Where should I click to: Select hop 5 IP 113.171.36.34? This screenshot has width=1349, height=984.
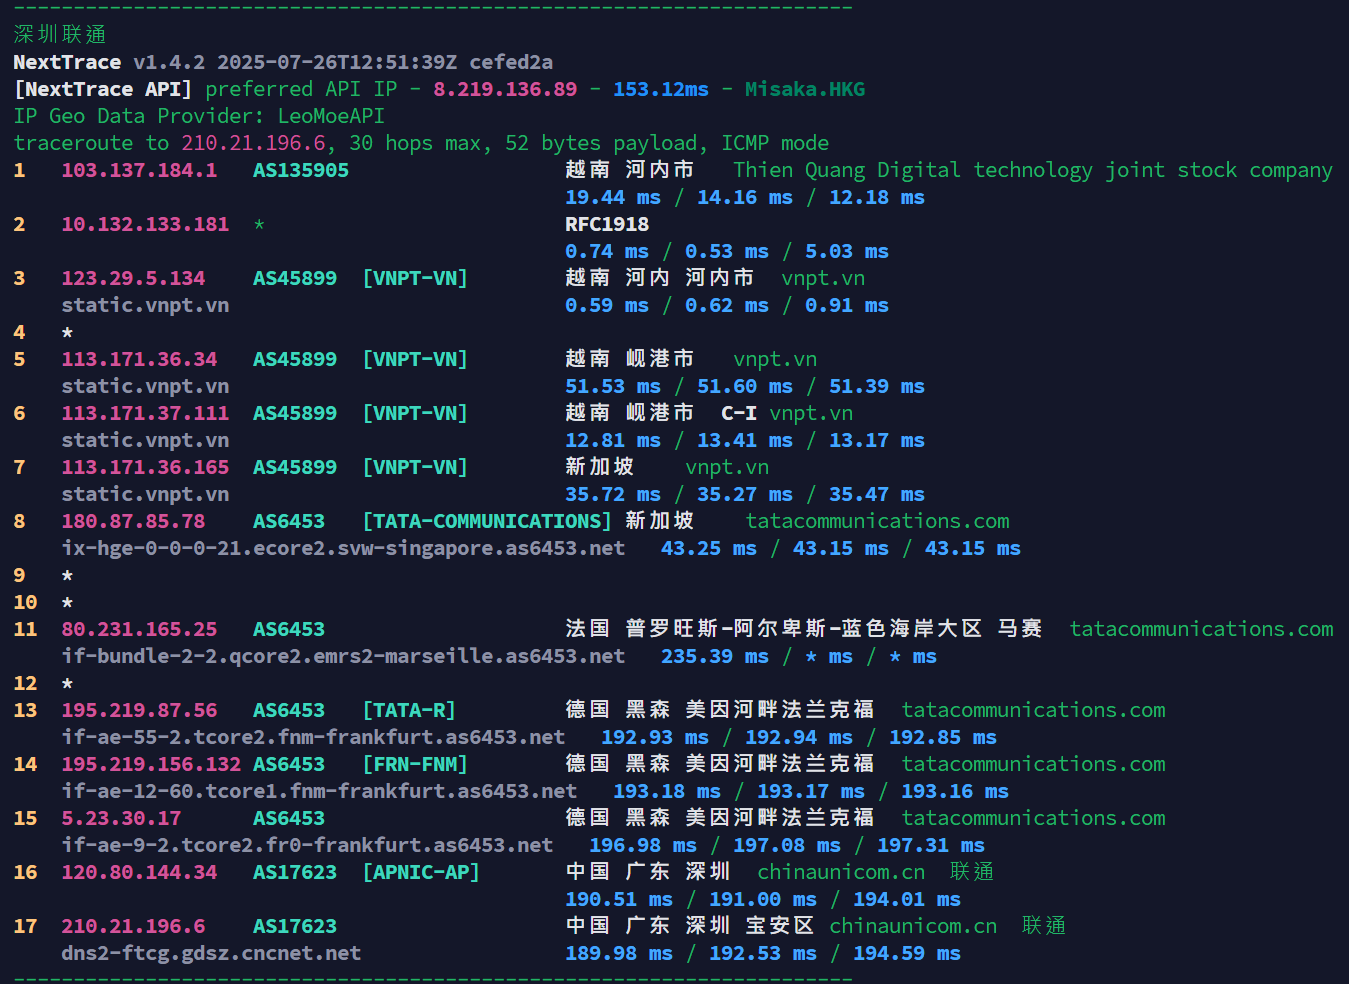[139, 359]
